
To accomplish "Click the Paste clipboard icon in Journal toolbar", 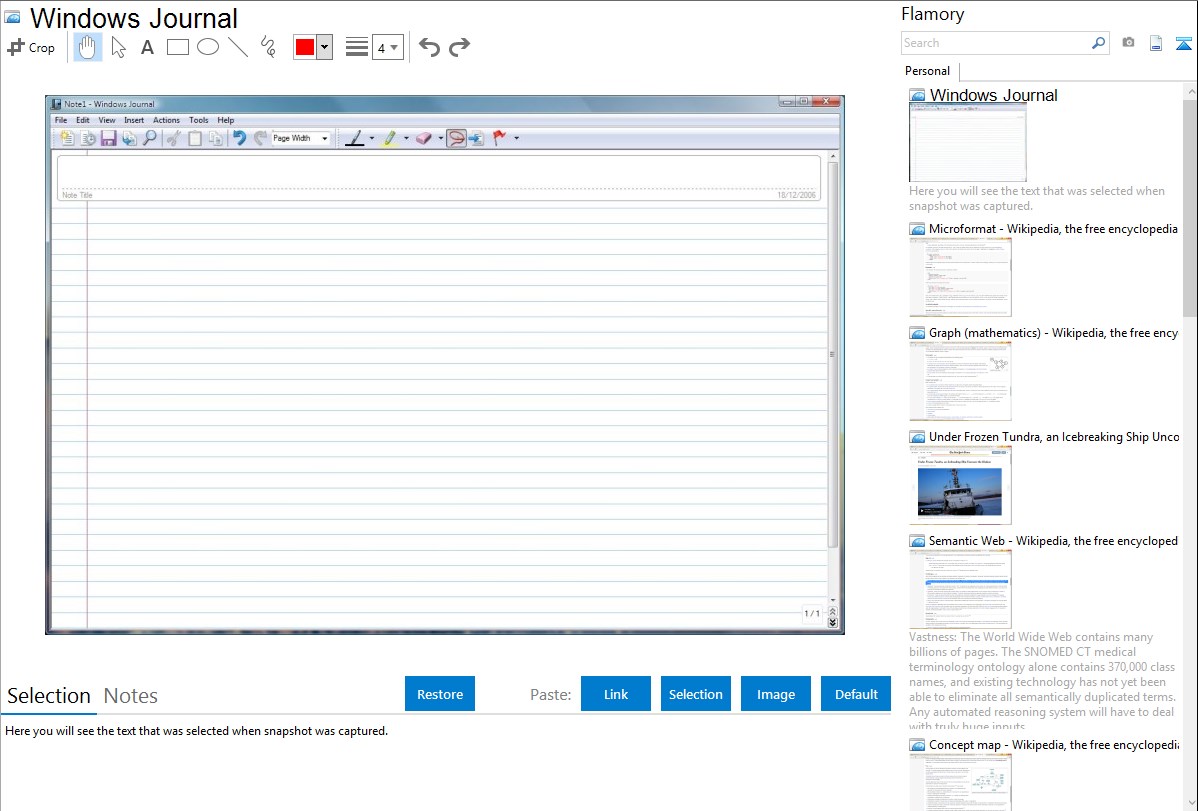I will point(195,138).
